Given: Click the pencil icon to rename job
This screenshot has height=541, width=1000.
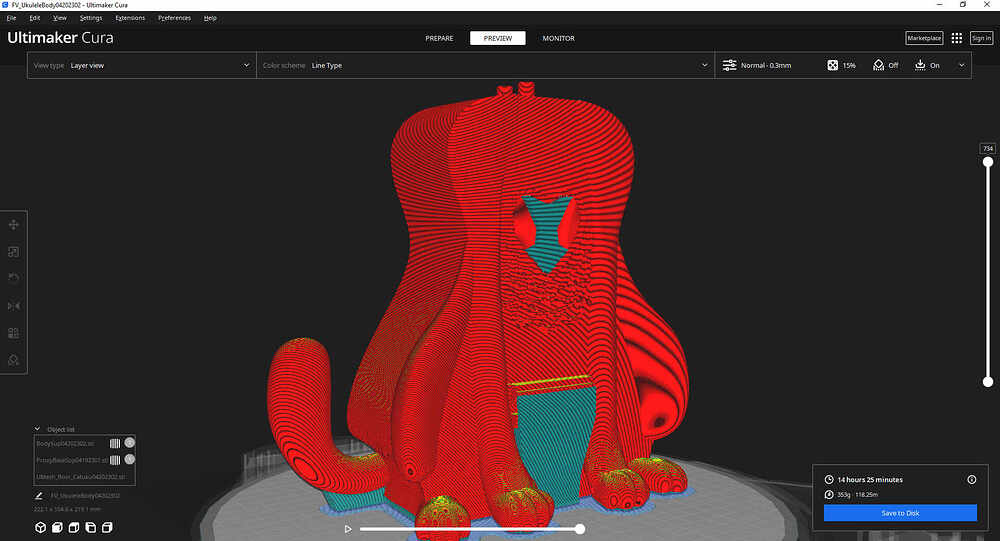Looking at the screenshot, I should point(38,496).
